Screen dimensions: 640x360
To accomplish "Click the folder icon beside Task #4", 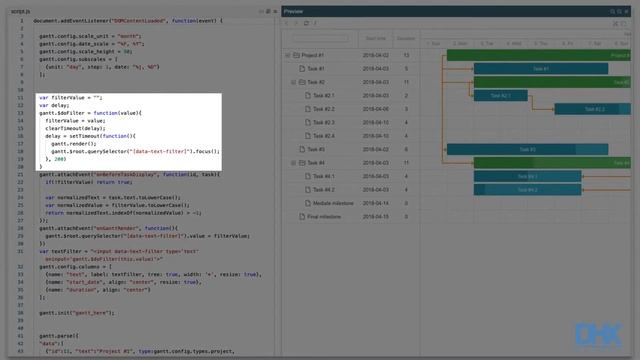I will pos(302,163).
